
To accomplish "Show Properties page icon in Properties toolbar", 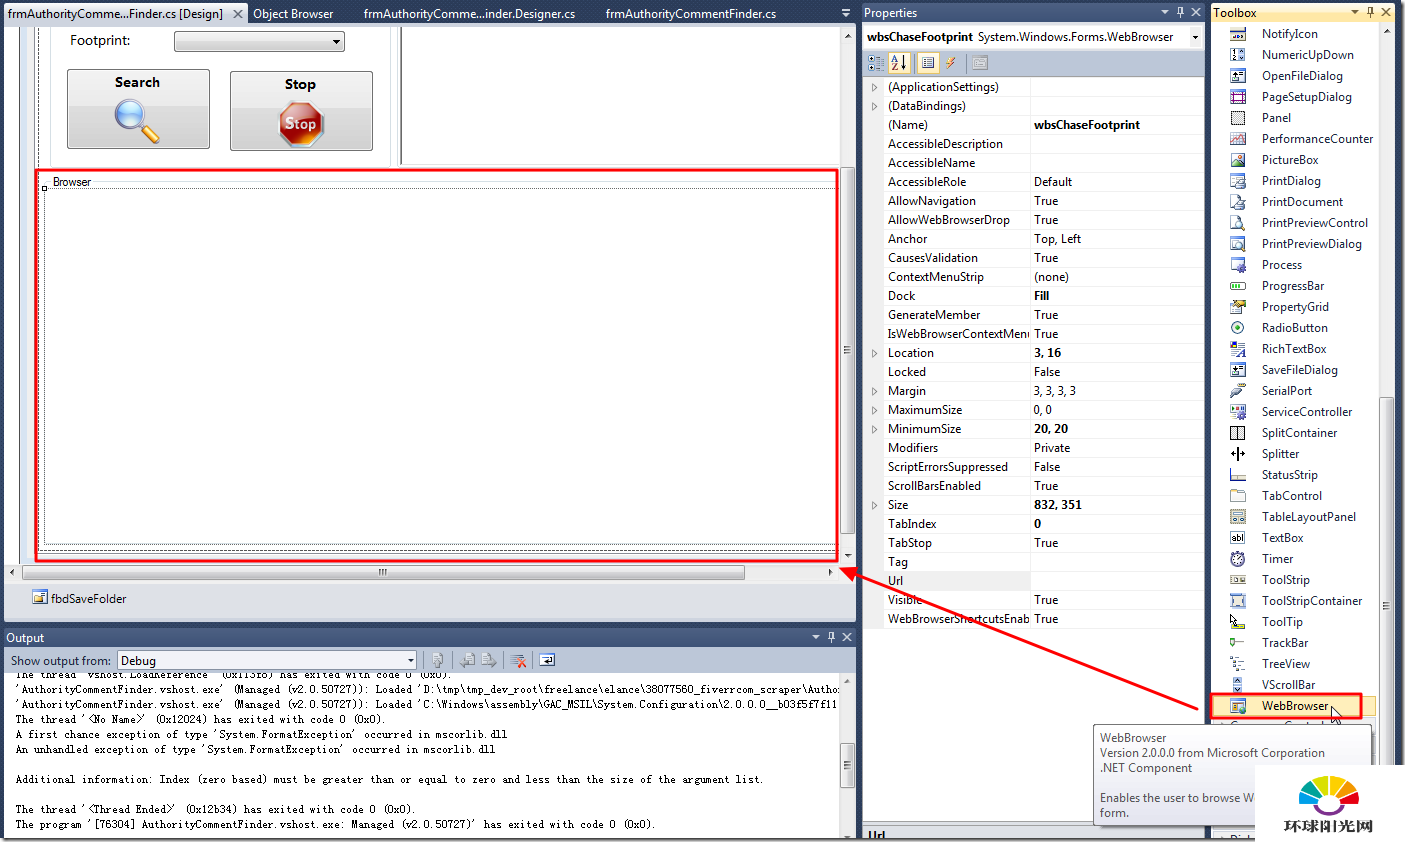I will (x=928, y=63).
